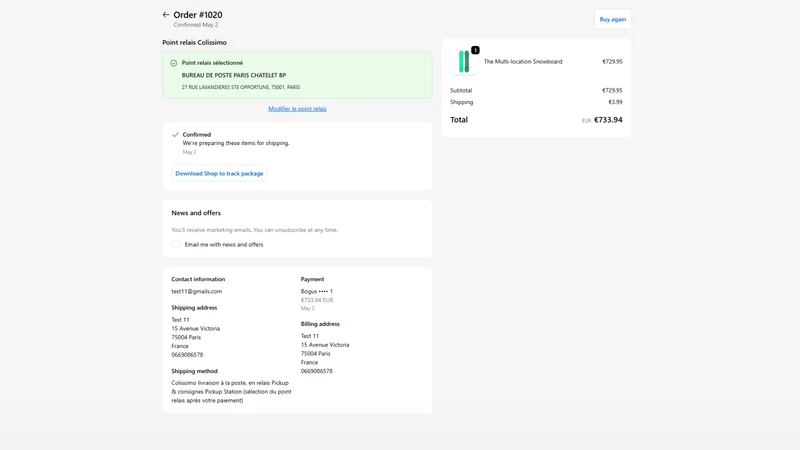
Task: Click the Confirmed status checkmark icon
Action: pyautogui.click(x=175, y=135)
